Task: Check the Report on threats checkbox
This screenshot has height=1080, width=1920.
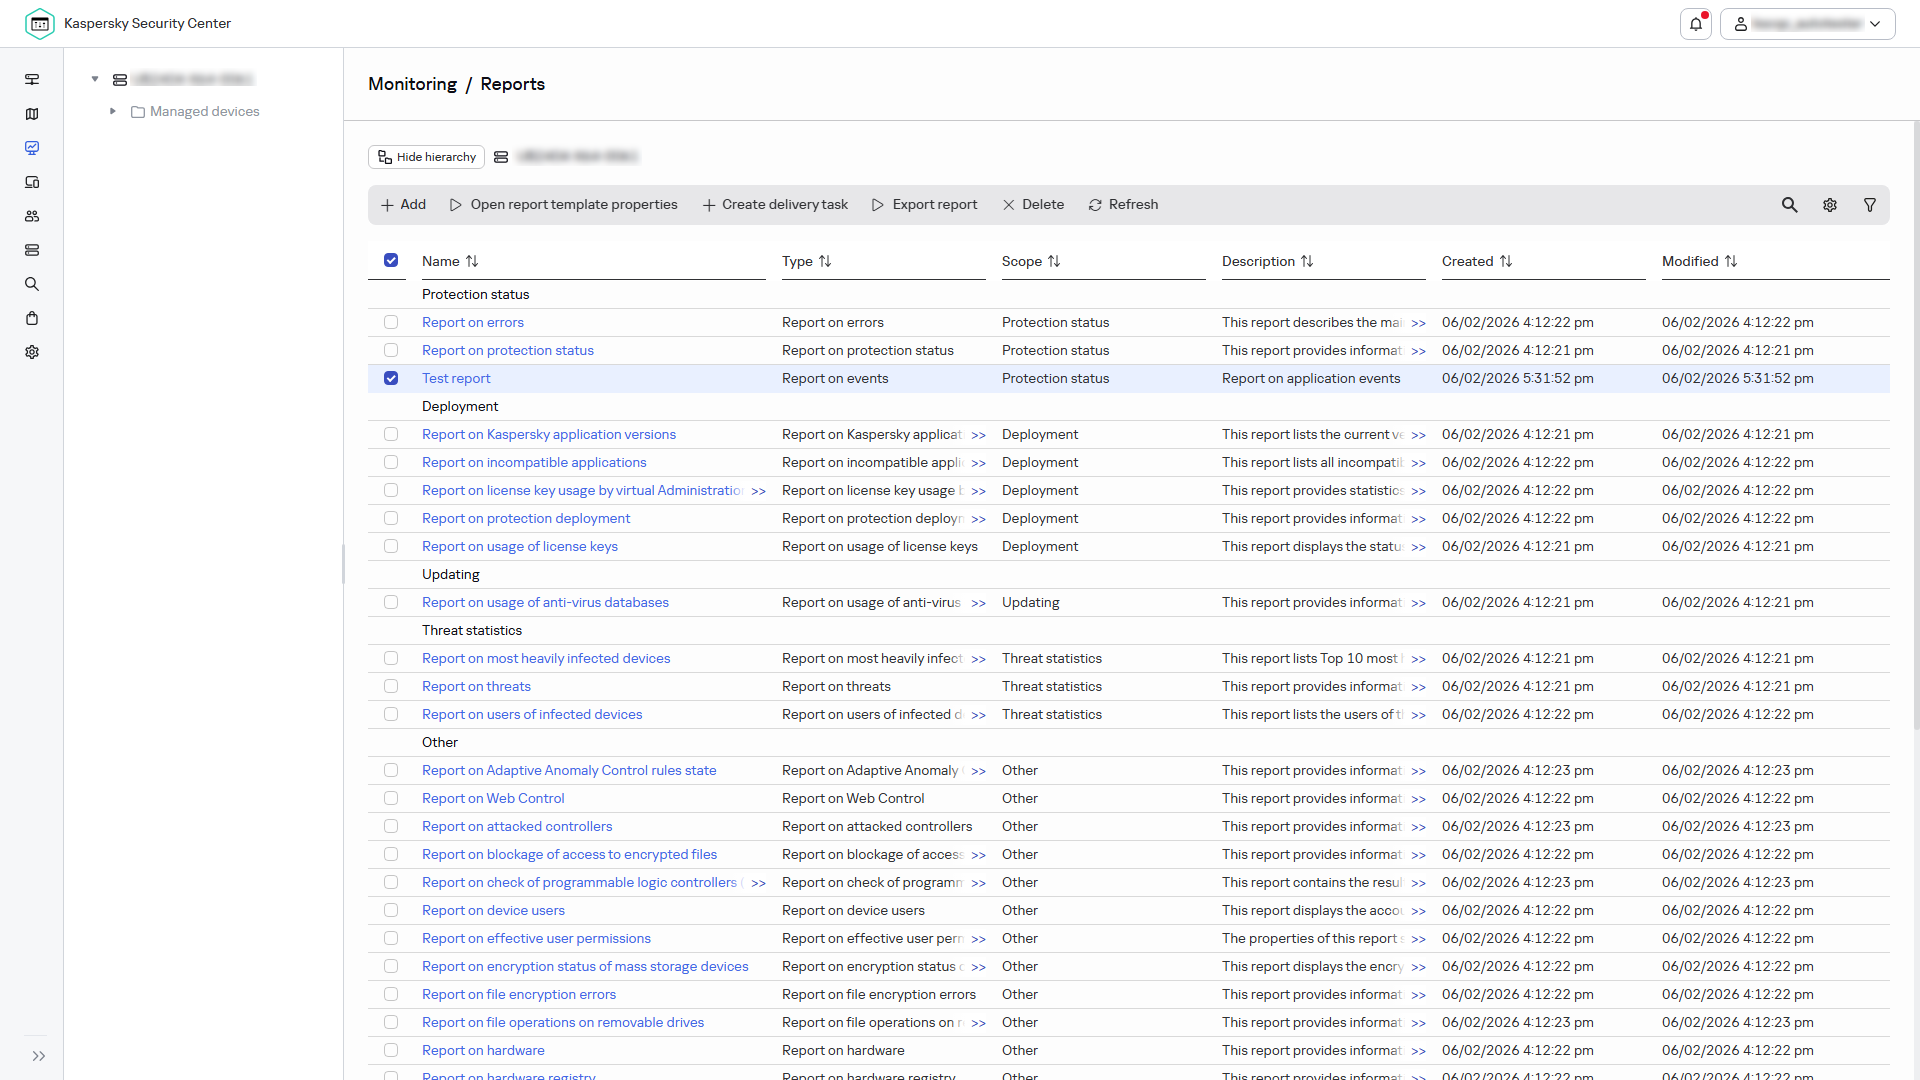Action: [x=391, y=686]
